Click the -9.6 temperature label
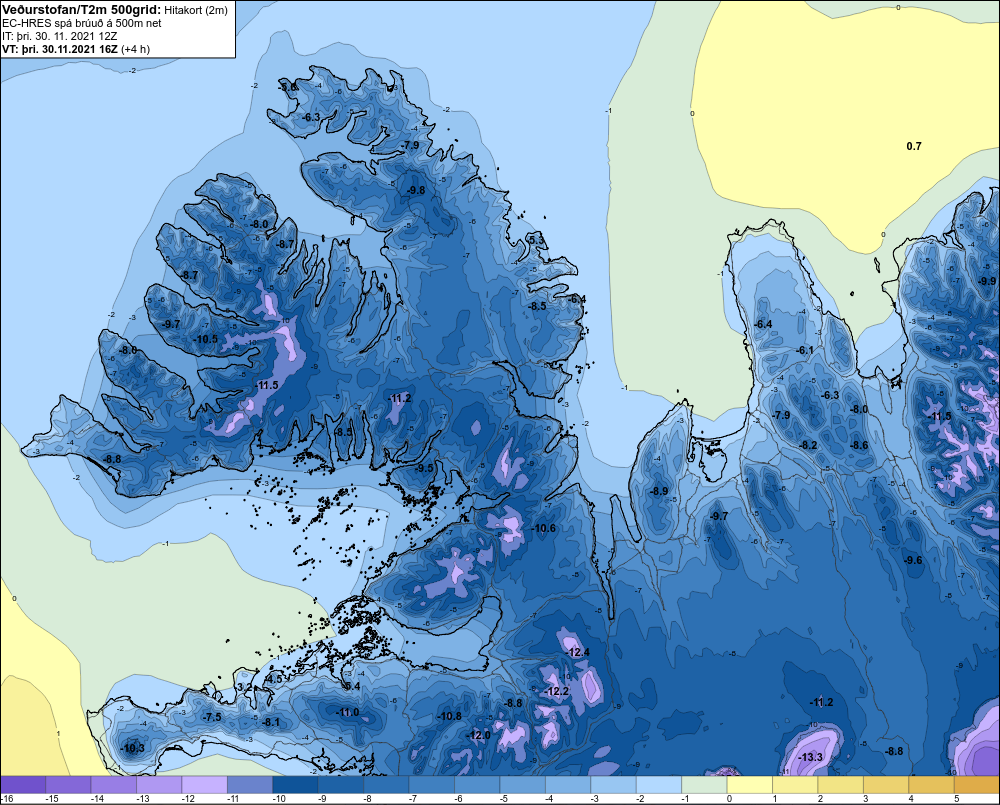The height and width of the screenshot is (805, 1000). point(913,560)
